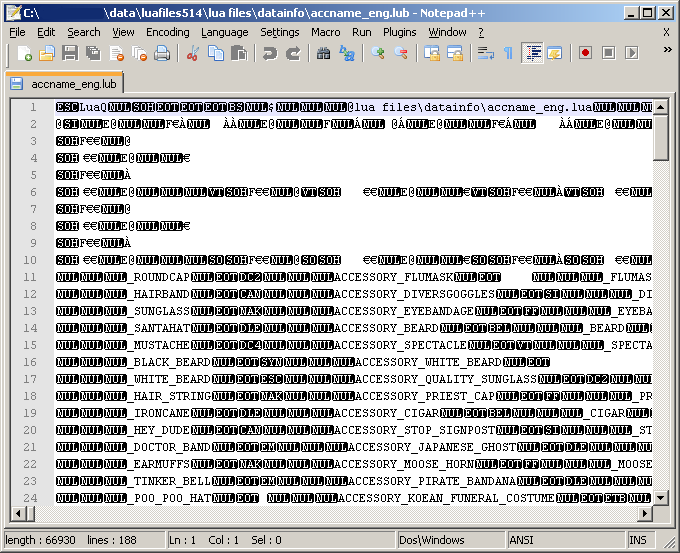Image resolution: width=680 pixels, height=553 pixels.
Task: Click the Undo arrow icon
Action: 270,53
